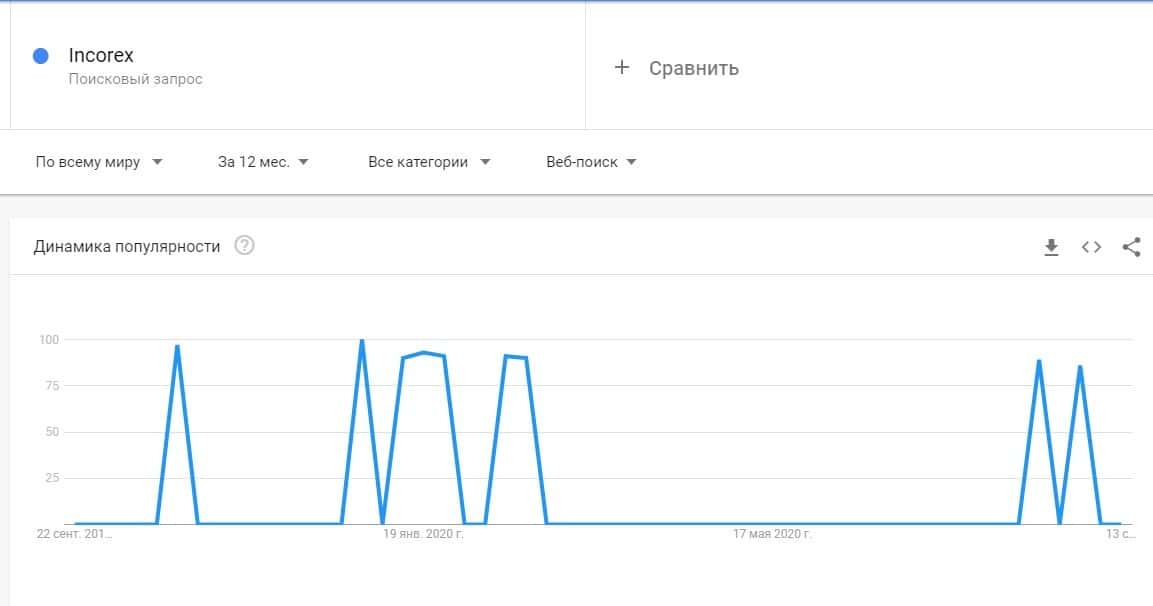Image resolution: width=1153 pixels, height=606 pixels.
Task: Click the 19 янв. 2020 г. axis label
Action: click(x=424, y=534)
